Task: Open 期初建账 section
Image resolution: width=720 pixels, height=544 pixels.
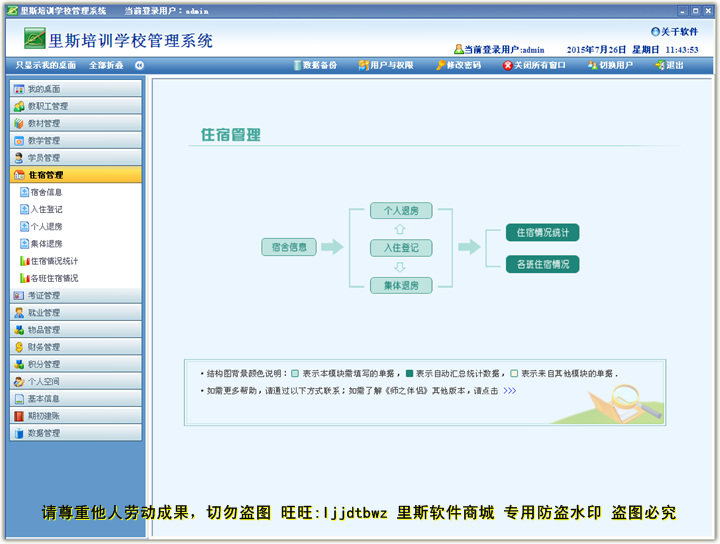Action: click(x=76, y=416)
